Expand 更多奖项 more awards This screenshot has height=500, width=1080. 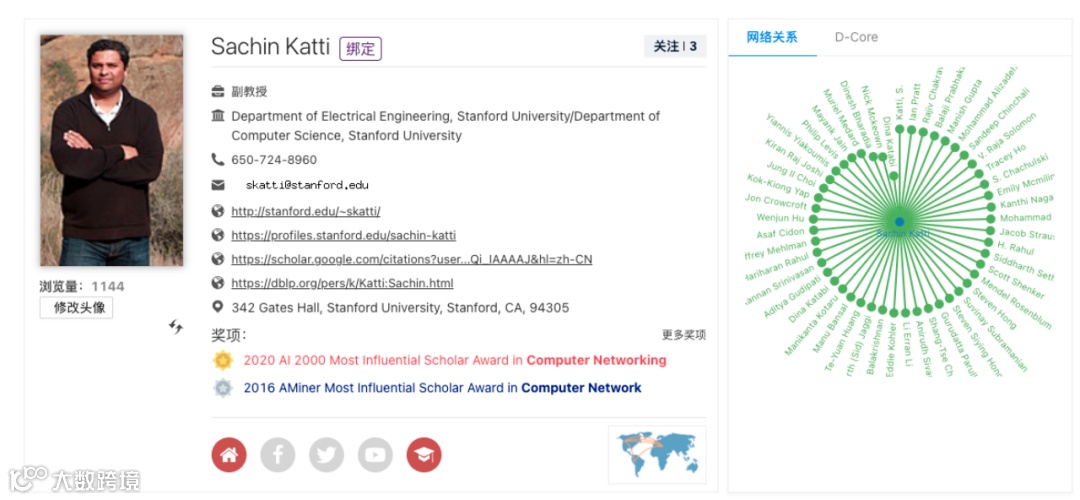[x=684, y=335]
